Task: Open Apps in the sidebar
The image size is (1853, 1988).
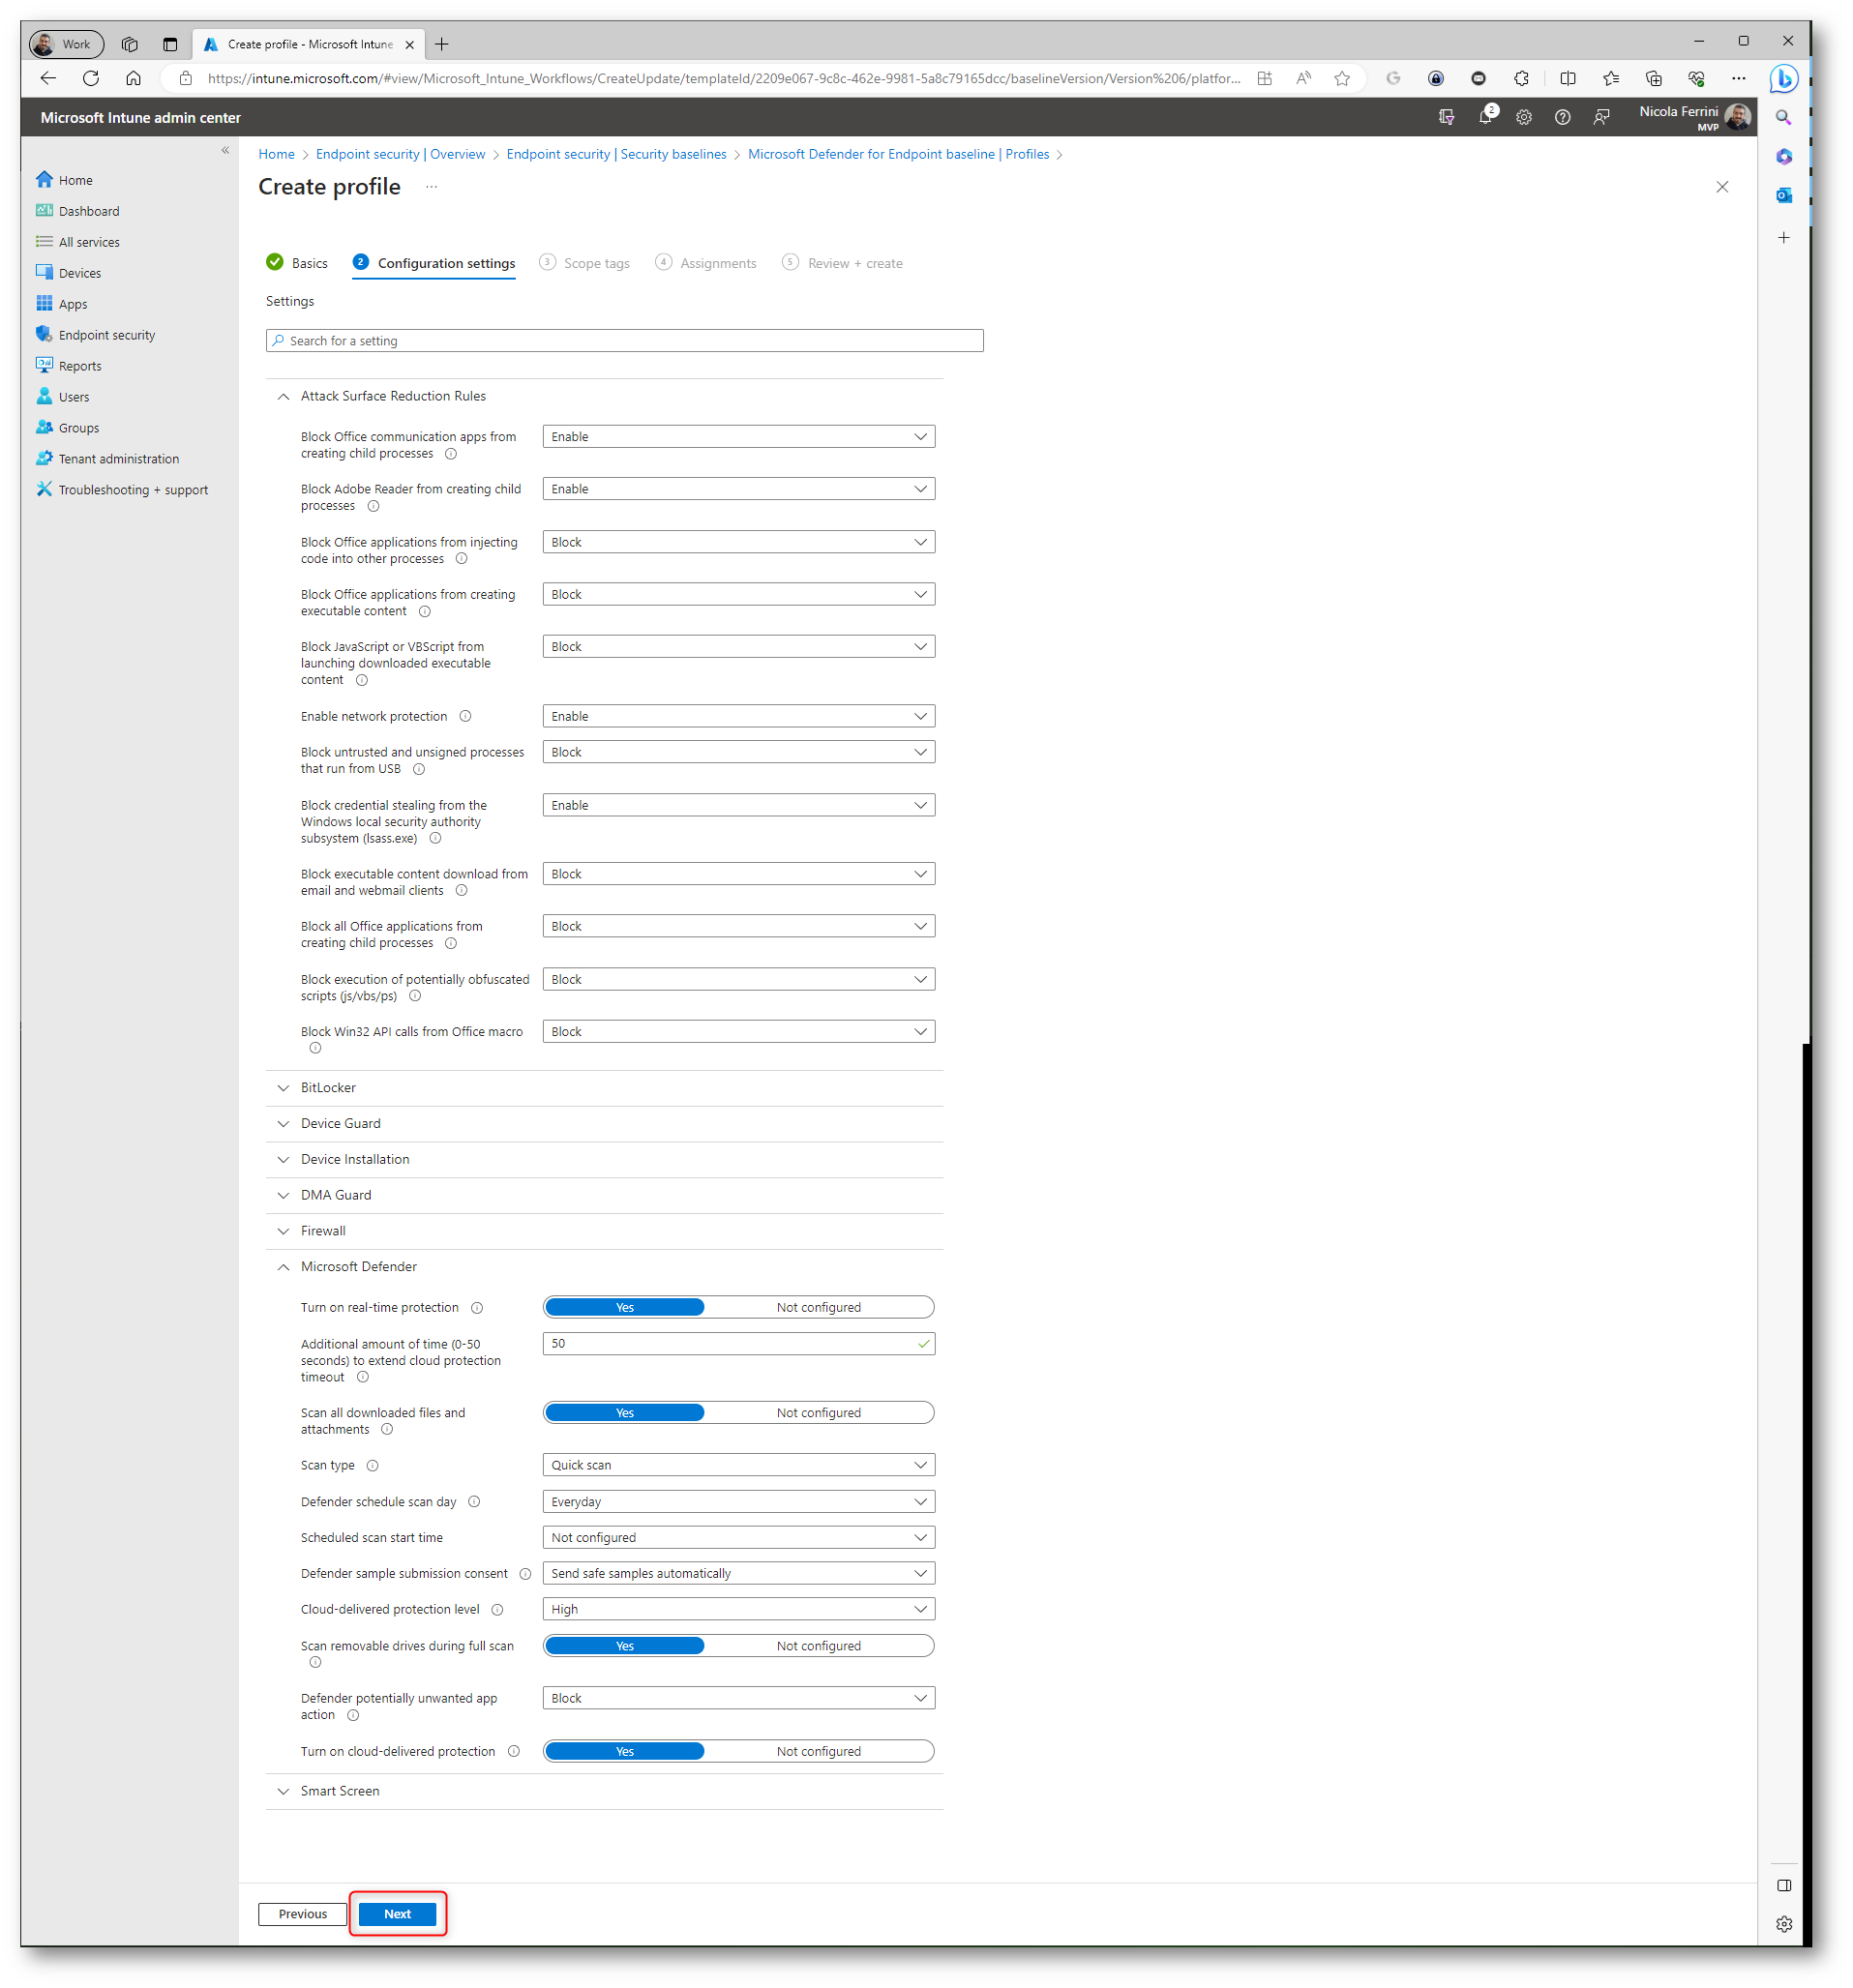Action: [x=72, y=304]
